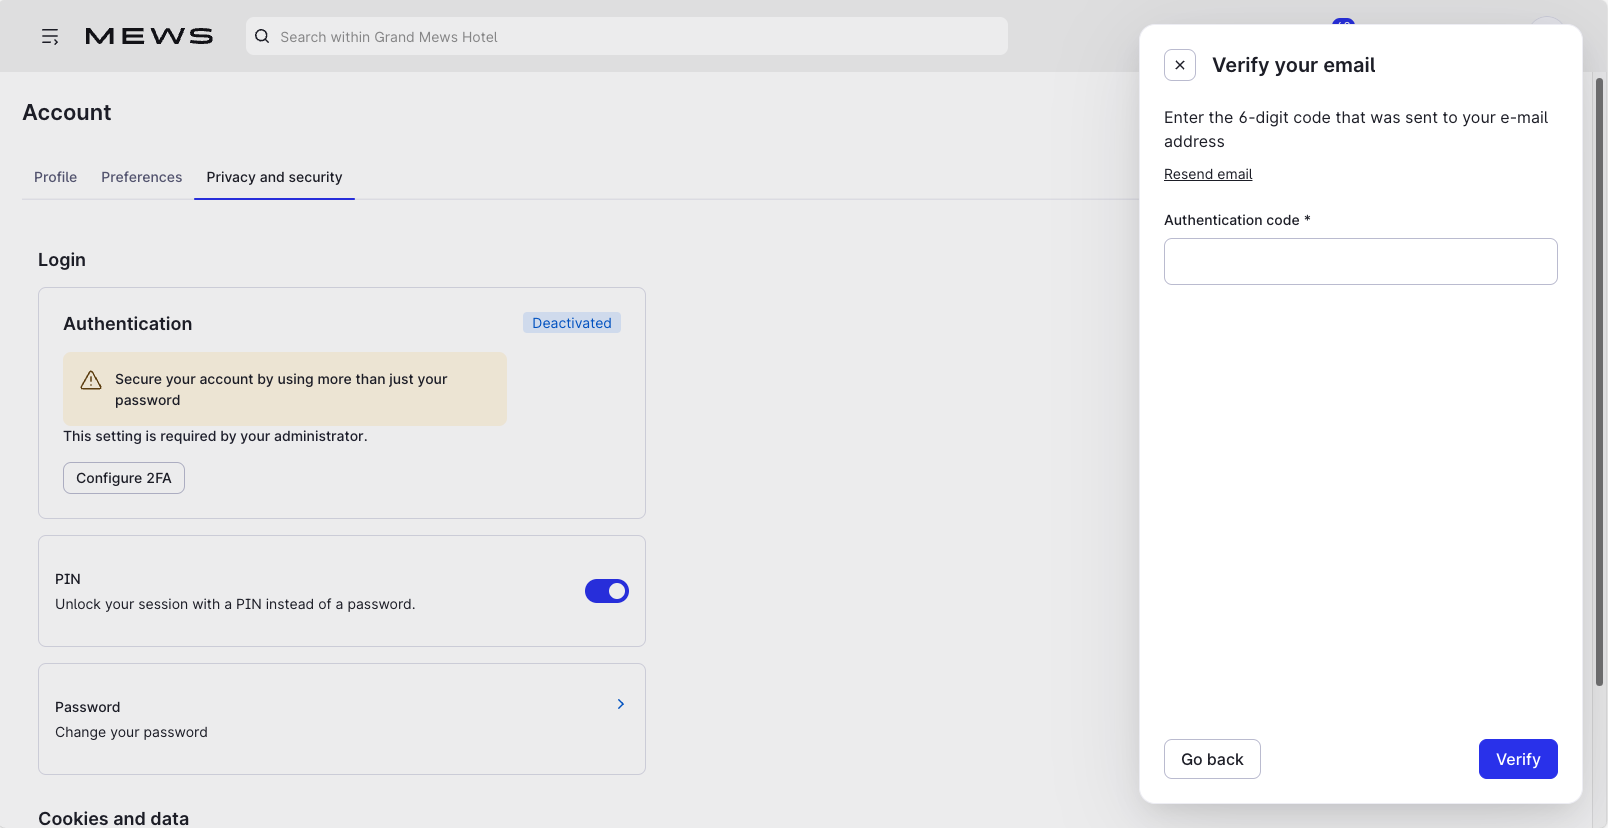This screenshot has width=1608, height=828.
Task: Click the warning triangle icon in Authentication
Action: (x=91, y=380)
